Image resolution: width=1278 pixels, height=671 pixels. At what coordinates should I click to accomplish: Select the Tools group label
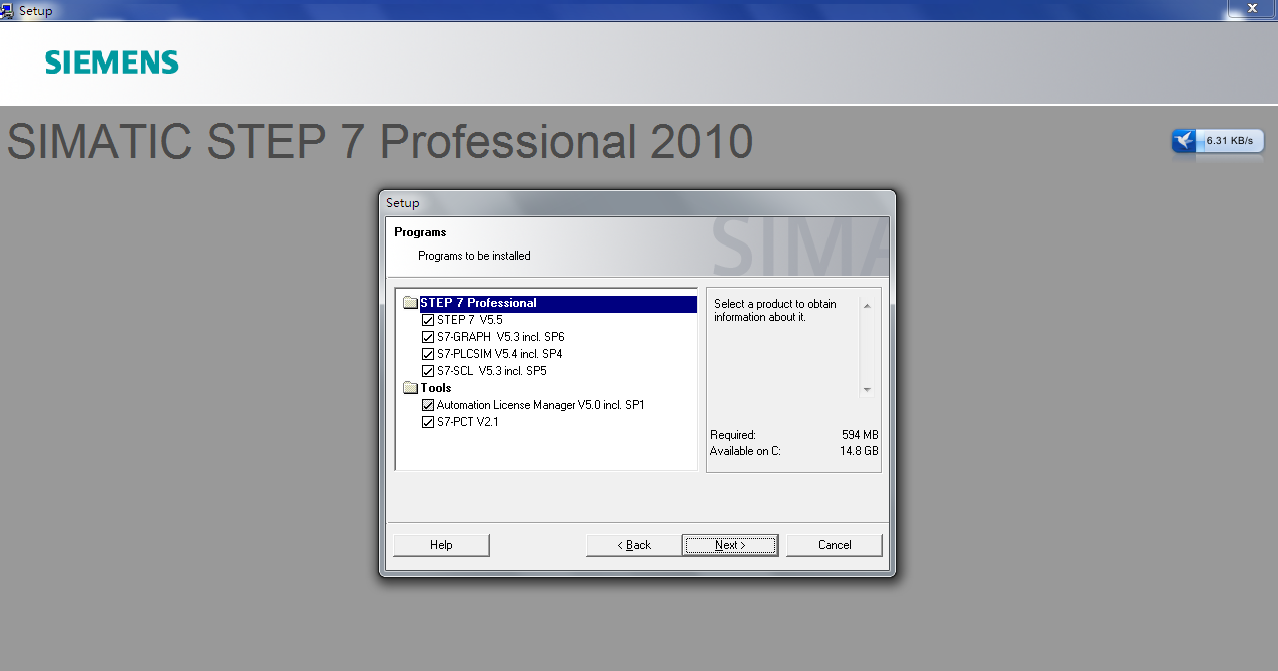tap(436, 388)
